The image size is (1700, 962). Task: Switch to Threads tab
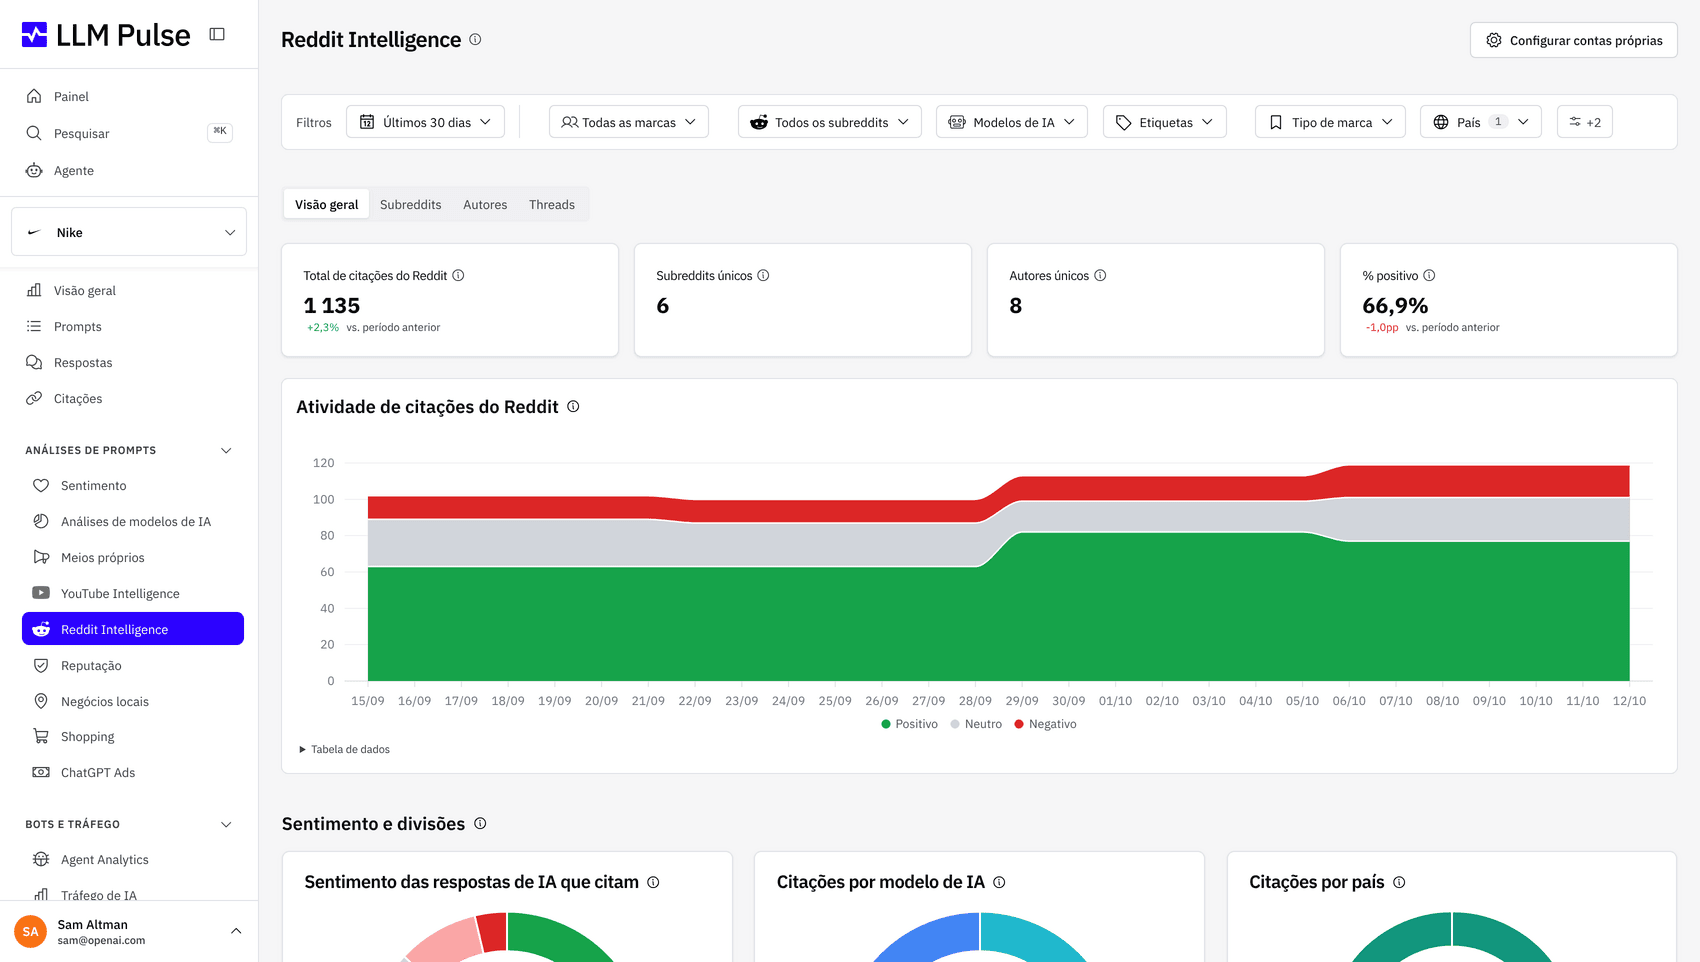tap(552, 204)
